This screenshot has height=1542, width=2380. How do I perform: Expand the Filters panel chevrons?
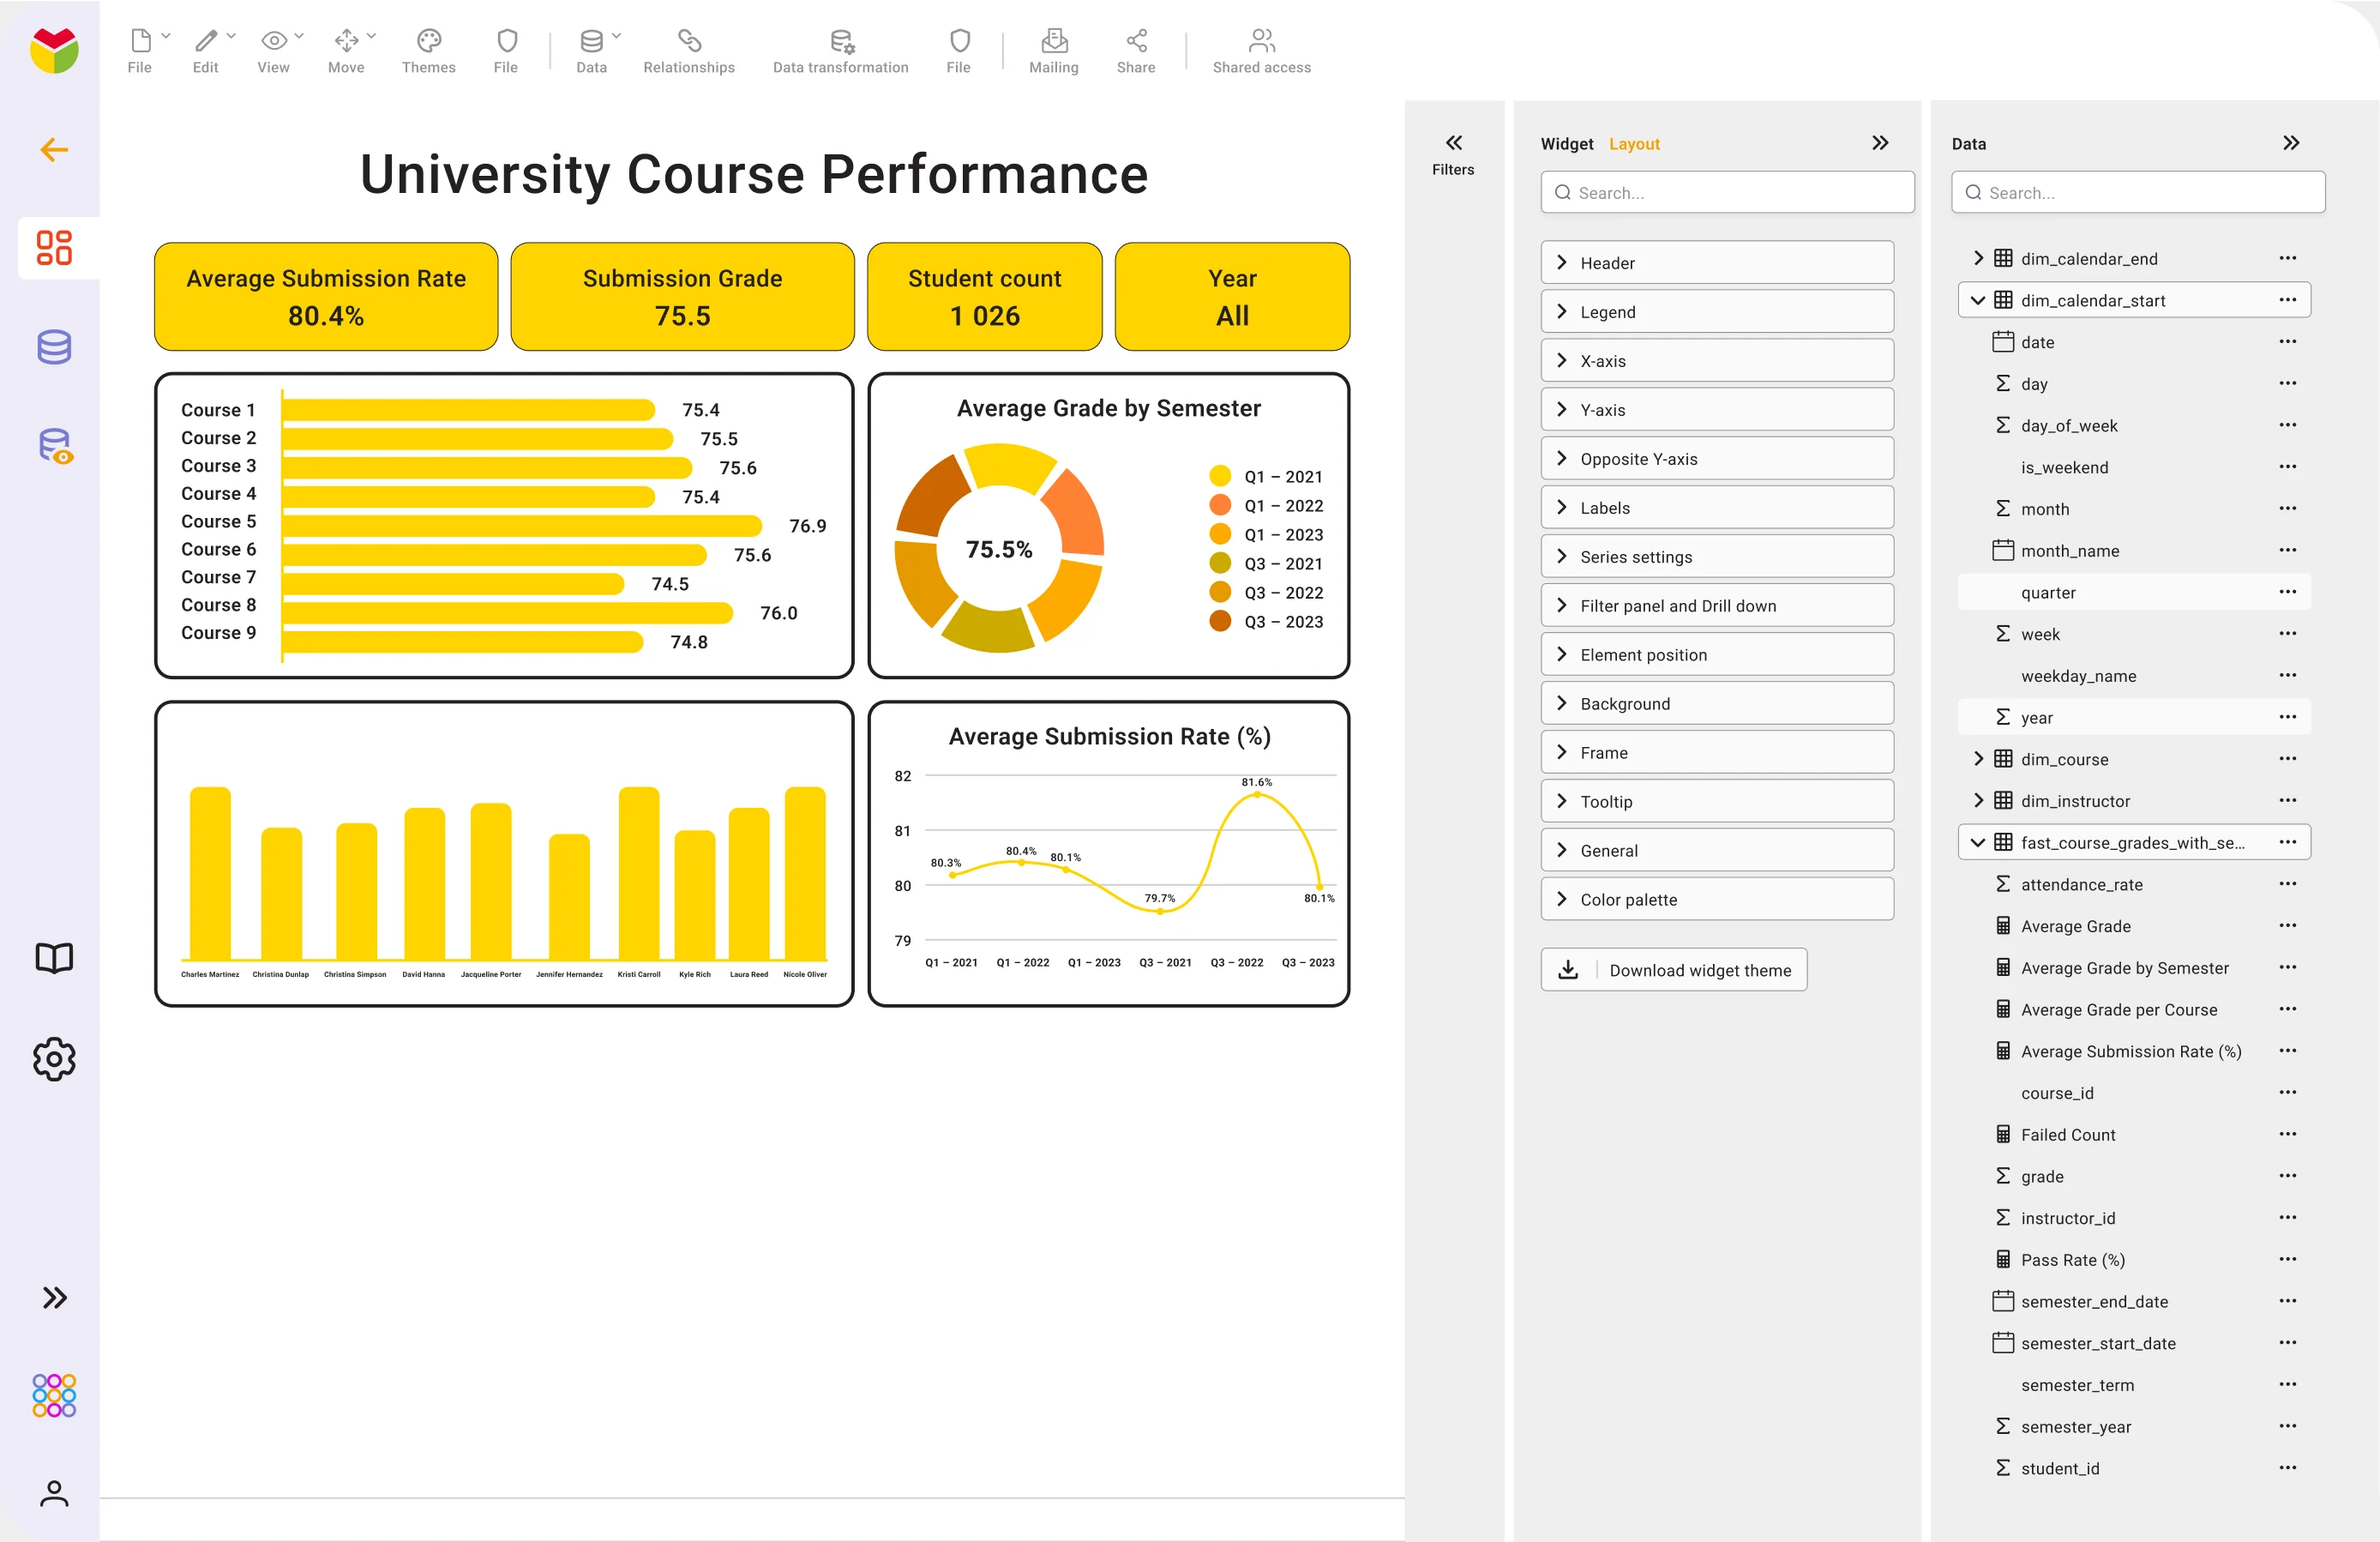[x=1453, y=143]
